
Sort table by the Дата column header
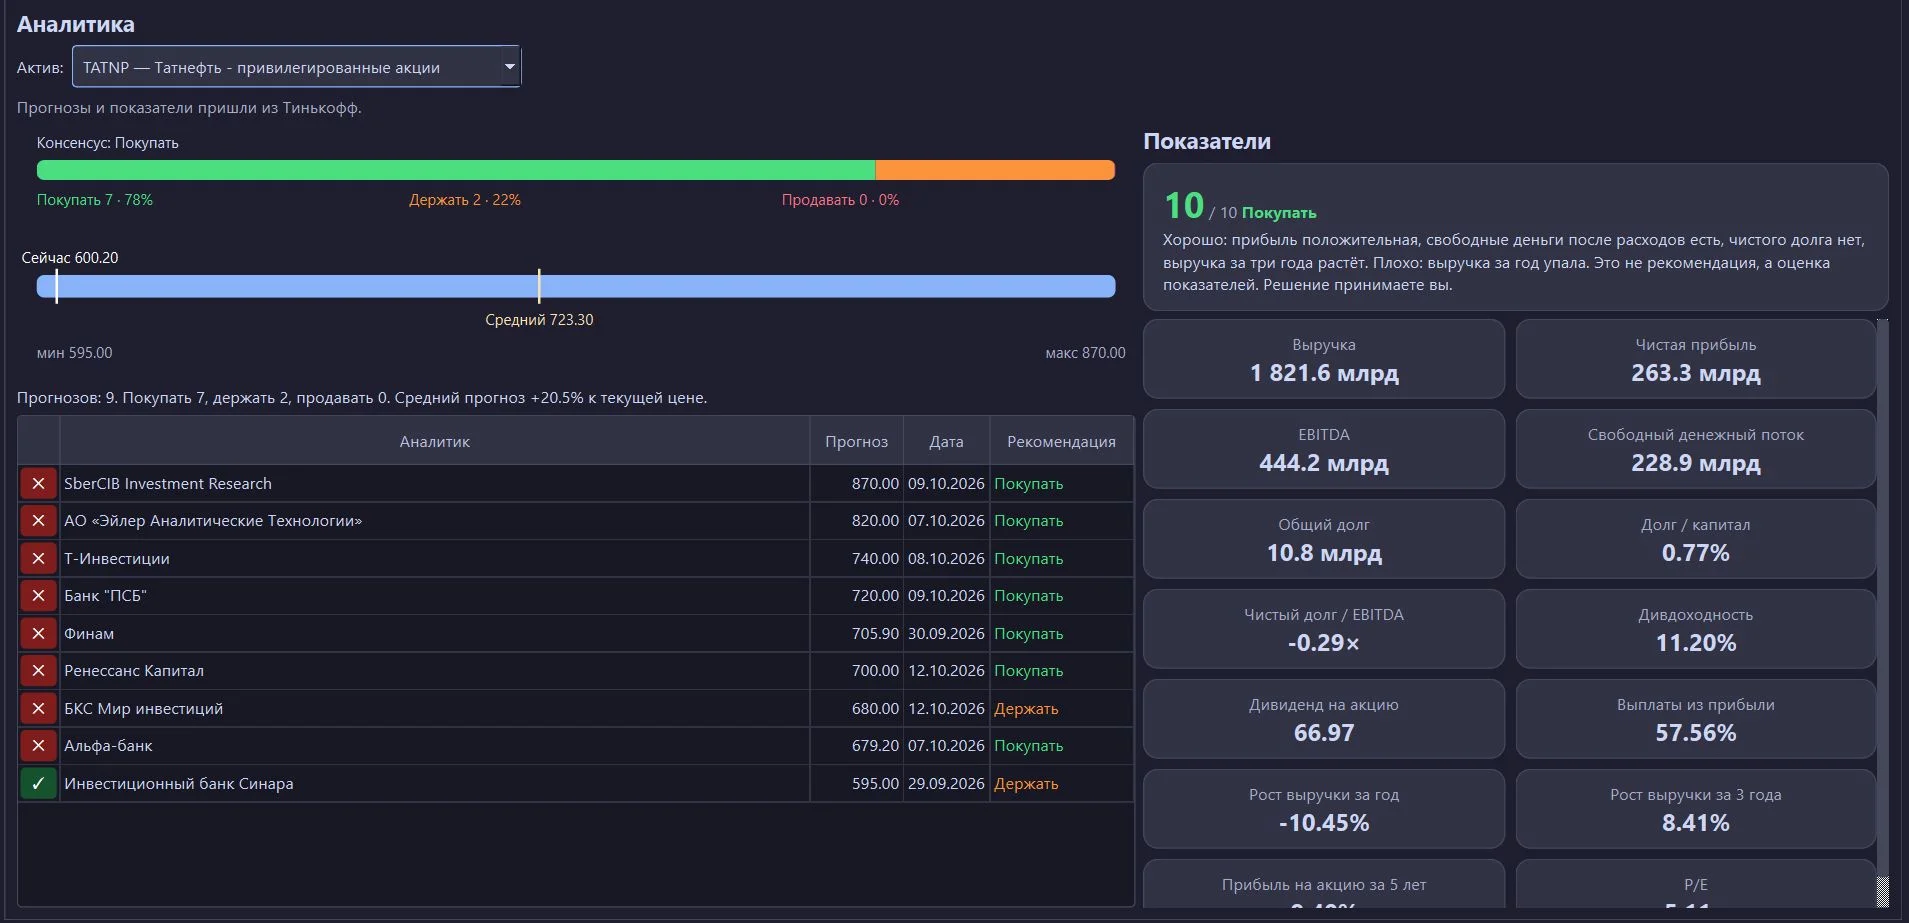click(946, 441)
